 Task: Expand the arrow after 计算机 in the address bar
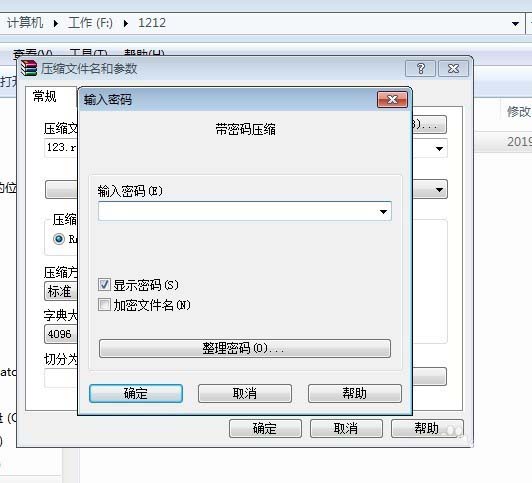pyautogui.click(x=56, y=23)
